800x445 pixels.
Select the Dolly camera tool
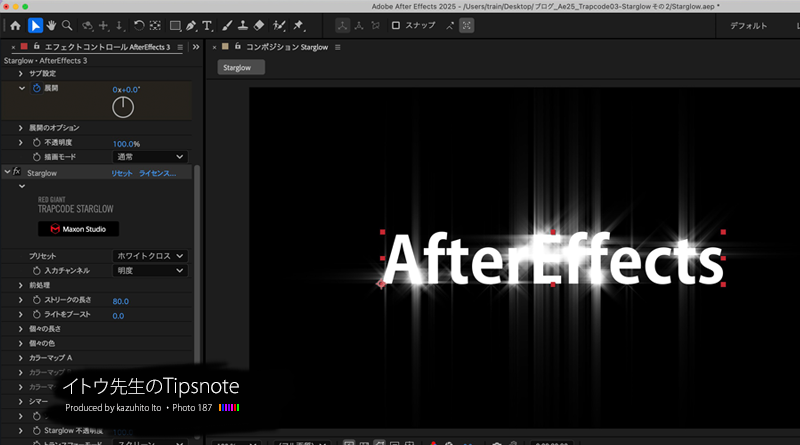(x=119, y=26)
